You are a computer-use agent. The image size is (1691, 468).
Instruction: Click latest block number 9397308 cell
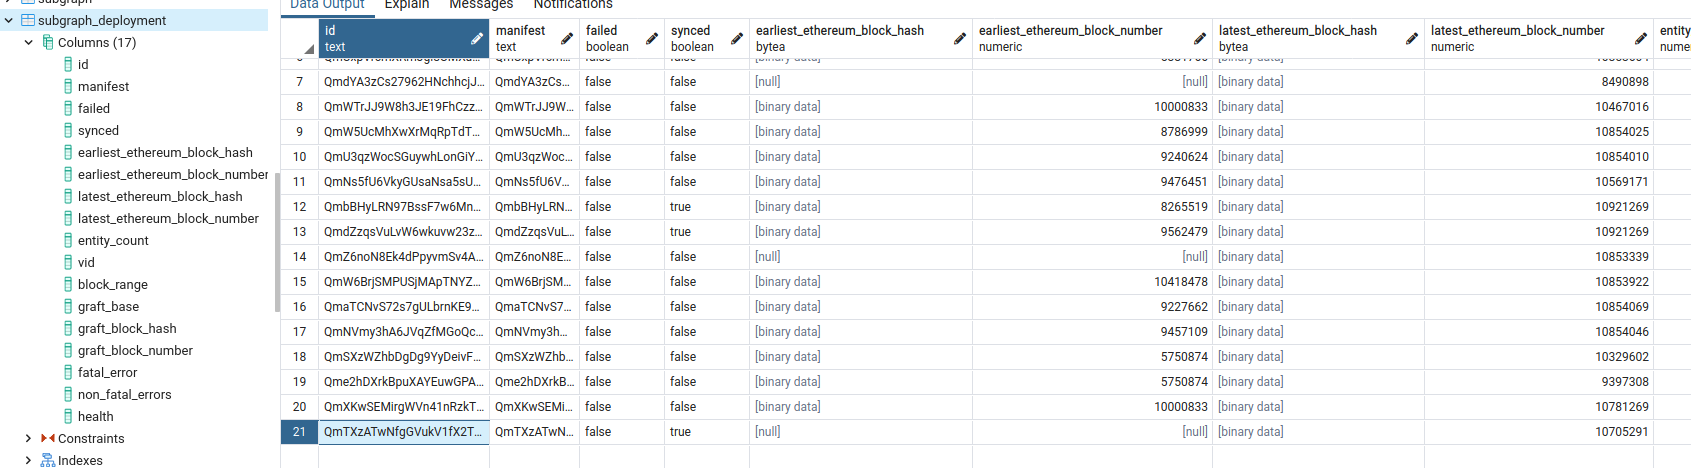point(1539,382)
